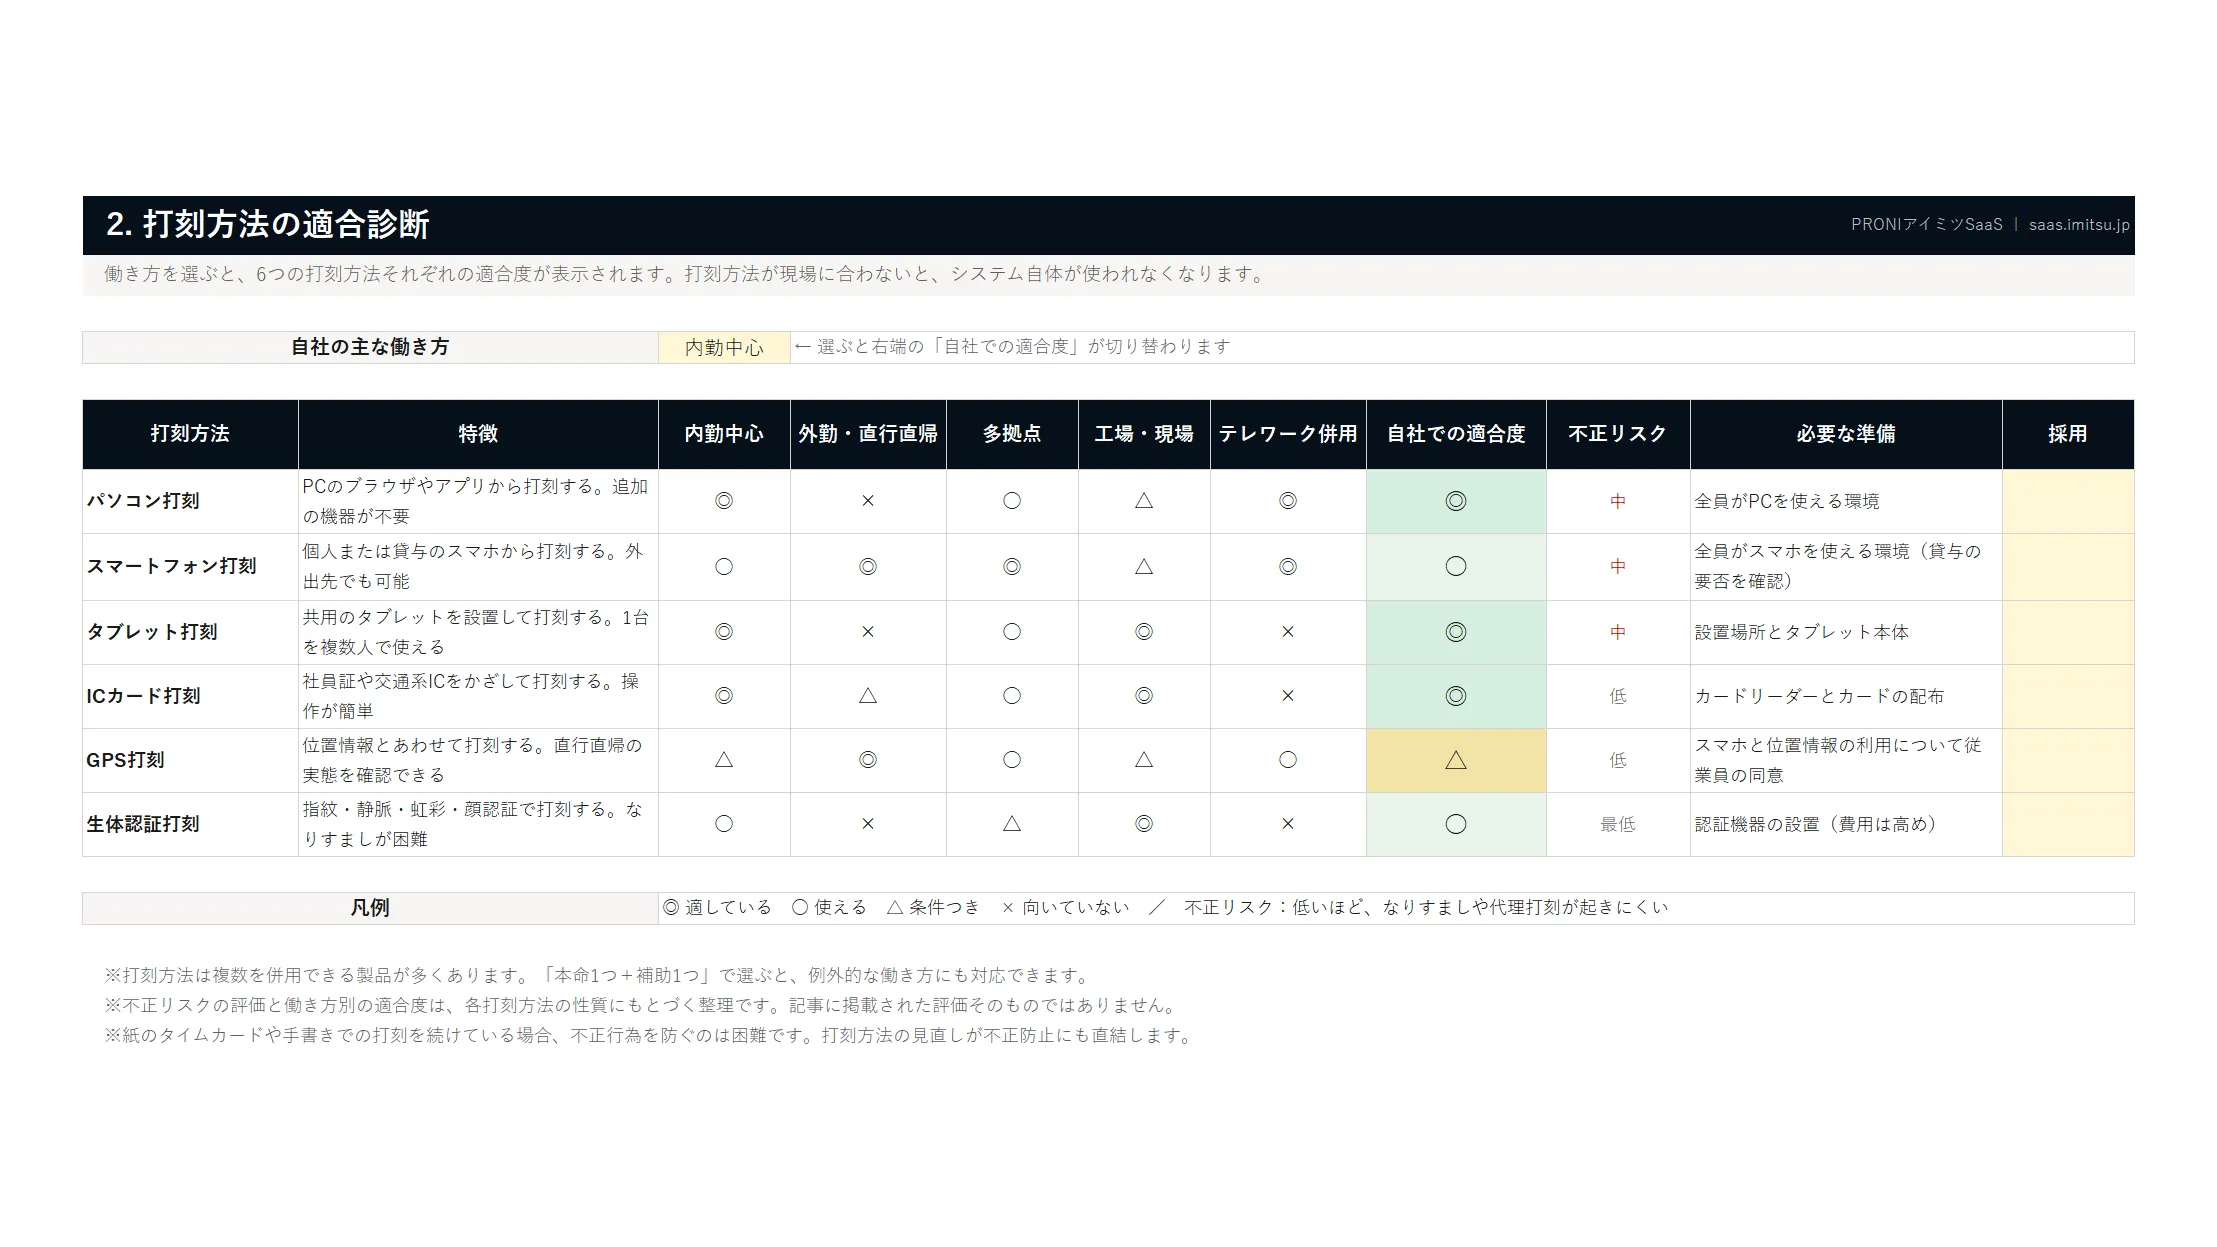The width and height of the screenshot is (2217, 1247).
Task: Select the 採用 cell for ICカード打刻
Action: click(2068, 696)
